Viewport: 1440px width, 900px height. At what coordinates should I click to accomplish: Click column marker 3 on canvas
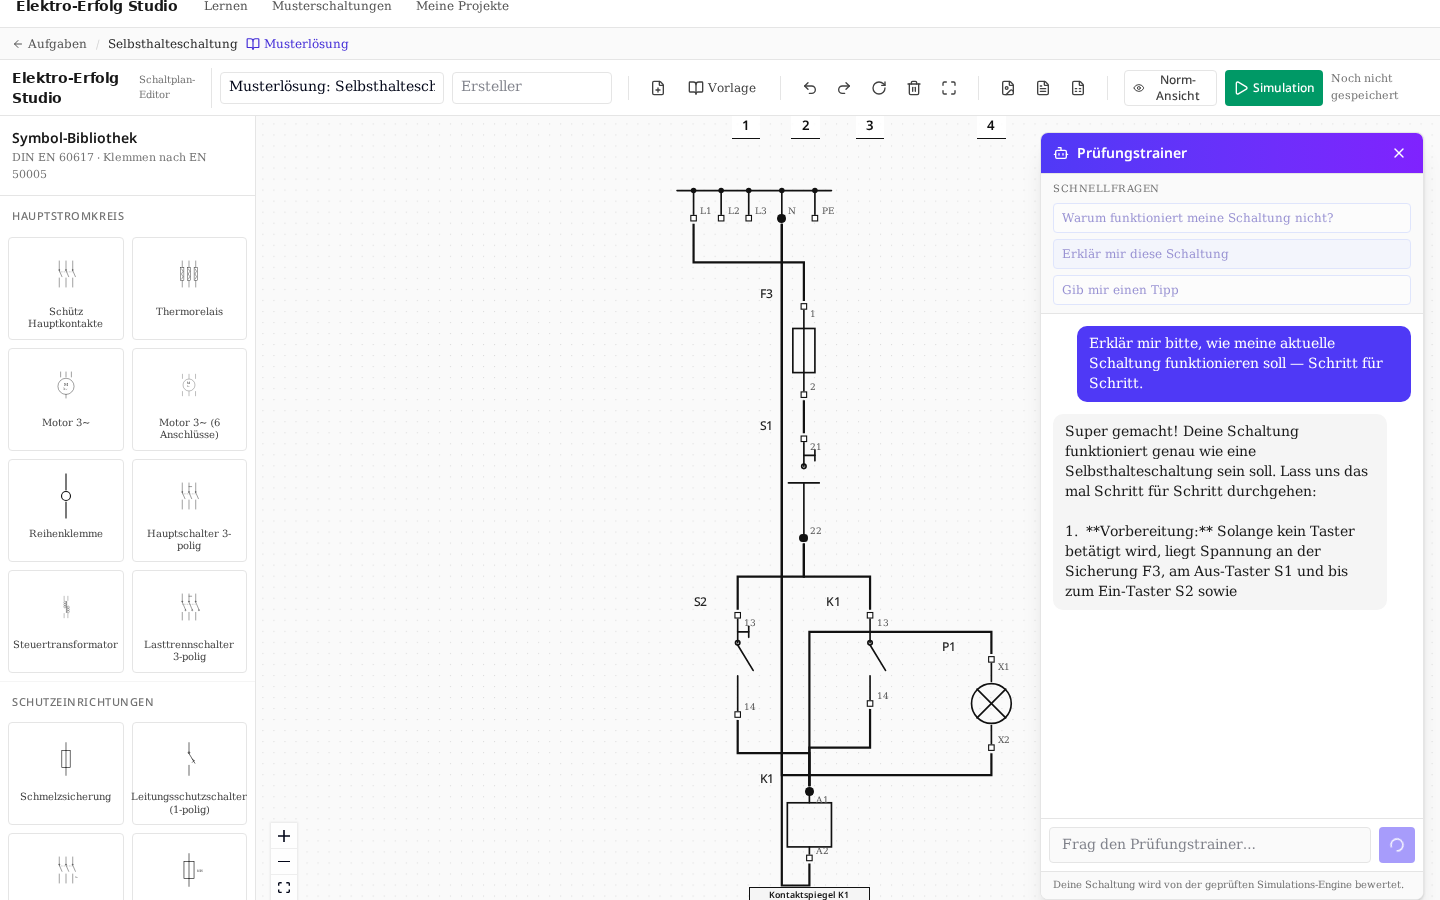(870, 126)
